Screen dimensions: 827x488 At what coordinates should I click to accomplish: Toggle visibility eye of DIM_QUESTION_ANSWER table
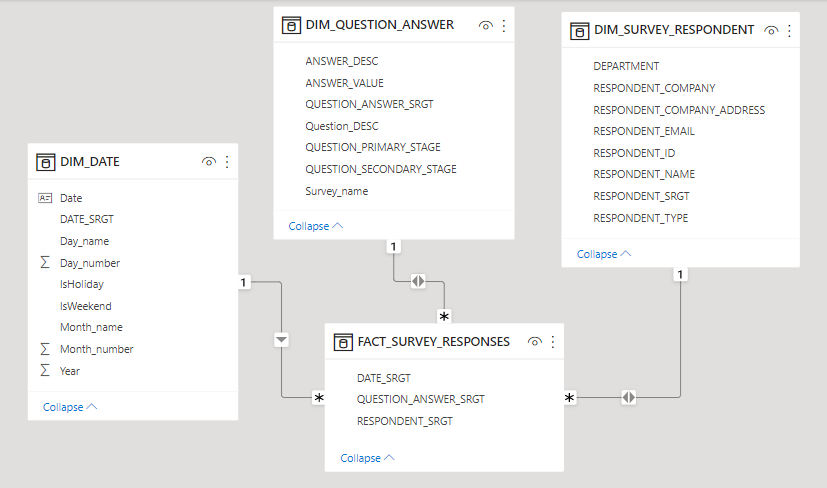[x=485, y=25]
